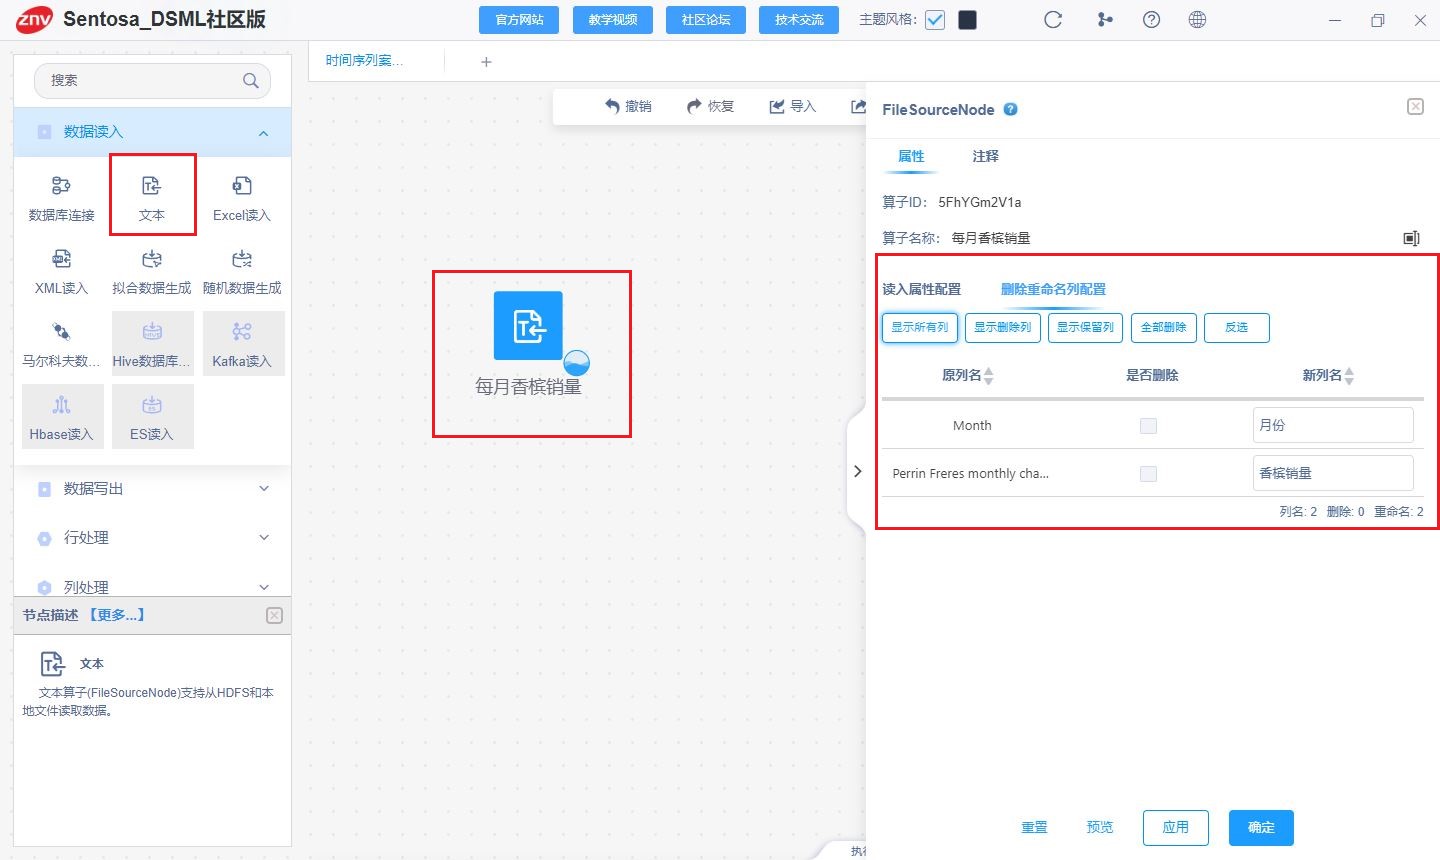Click the 撤销 undo toolbar button
This screenshot has width=1440, height=860.
(628, 106)
